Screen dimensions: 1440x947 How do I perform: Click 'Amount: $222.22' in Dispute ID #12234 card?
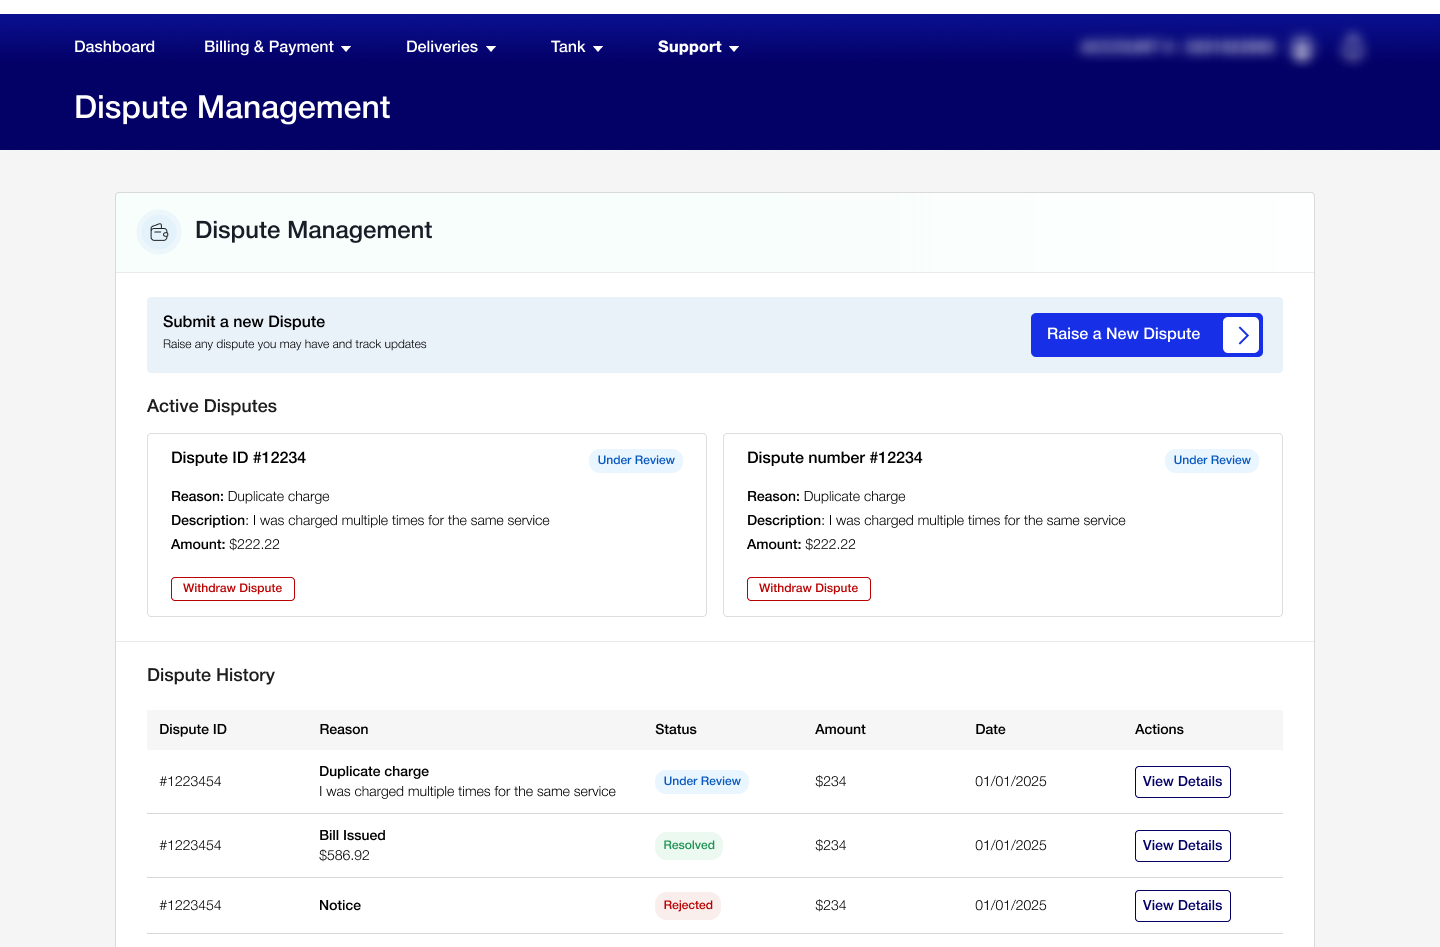click(x=225, y=545)
